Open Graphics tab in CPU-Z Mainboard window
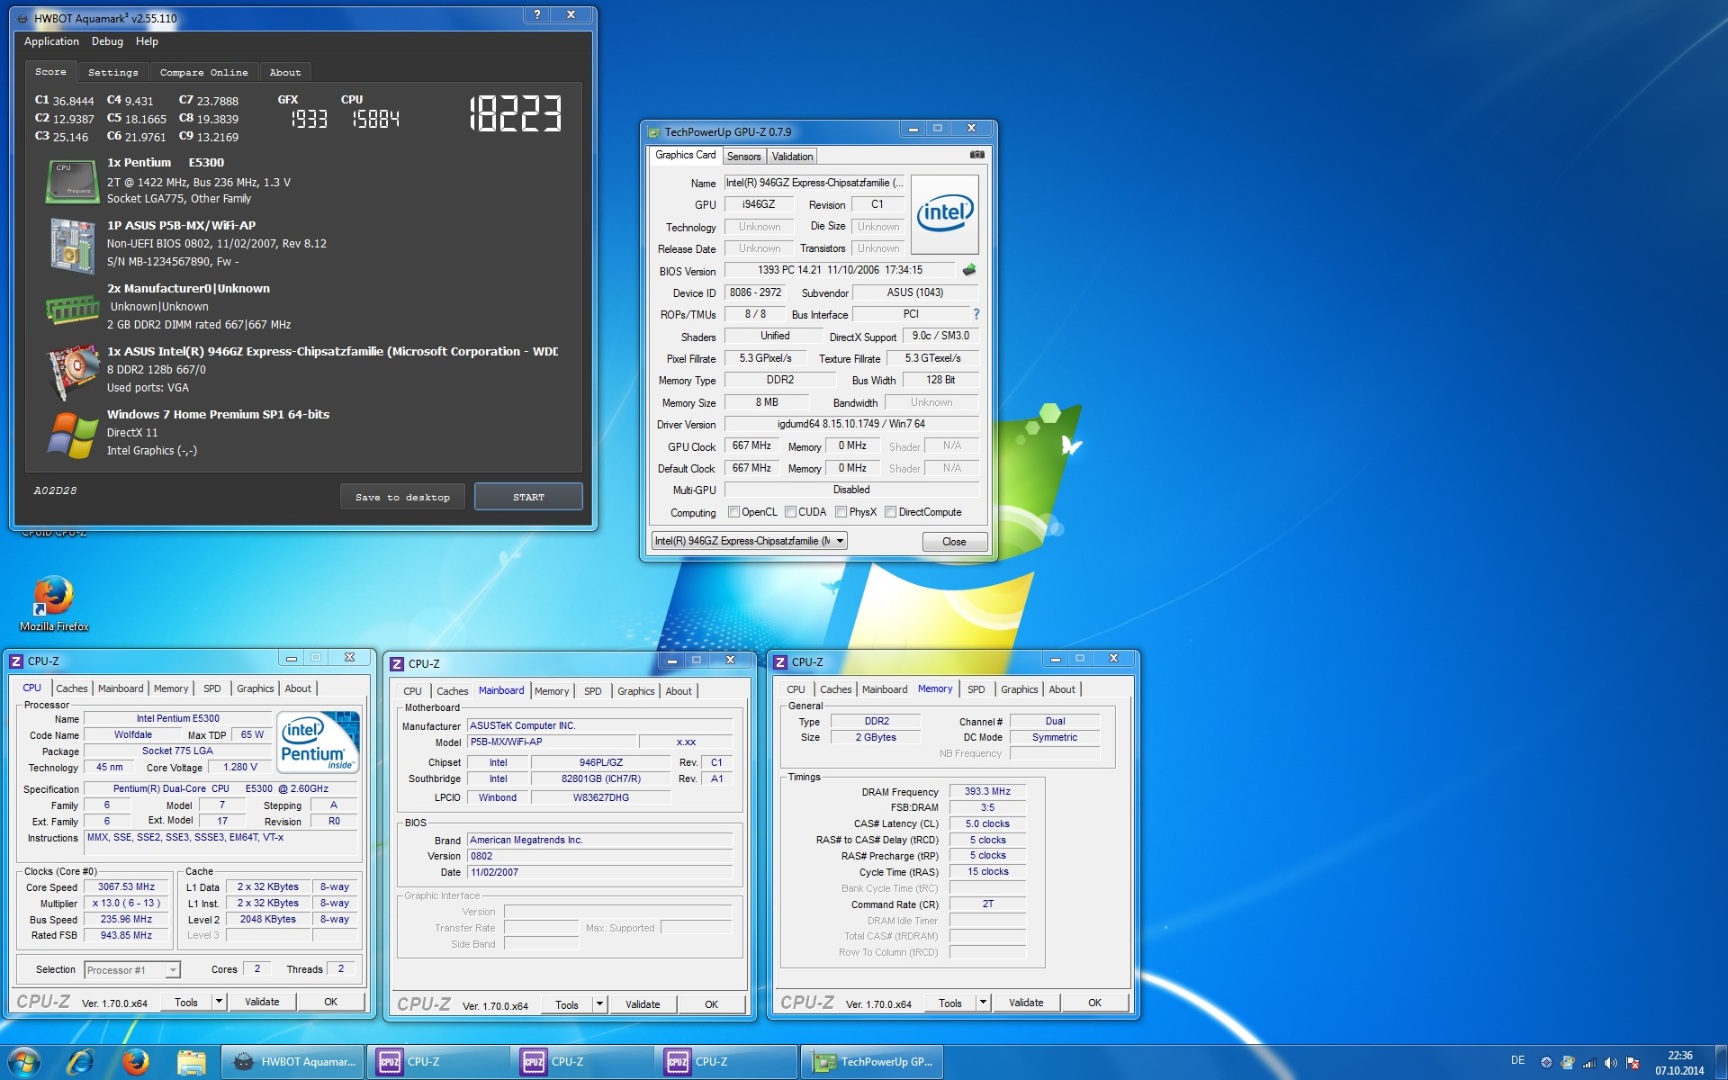1728x1080 pixels. (x=635, y=691)
